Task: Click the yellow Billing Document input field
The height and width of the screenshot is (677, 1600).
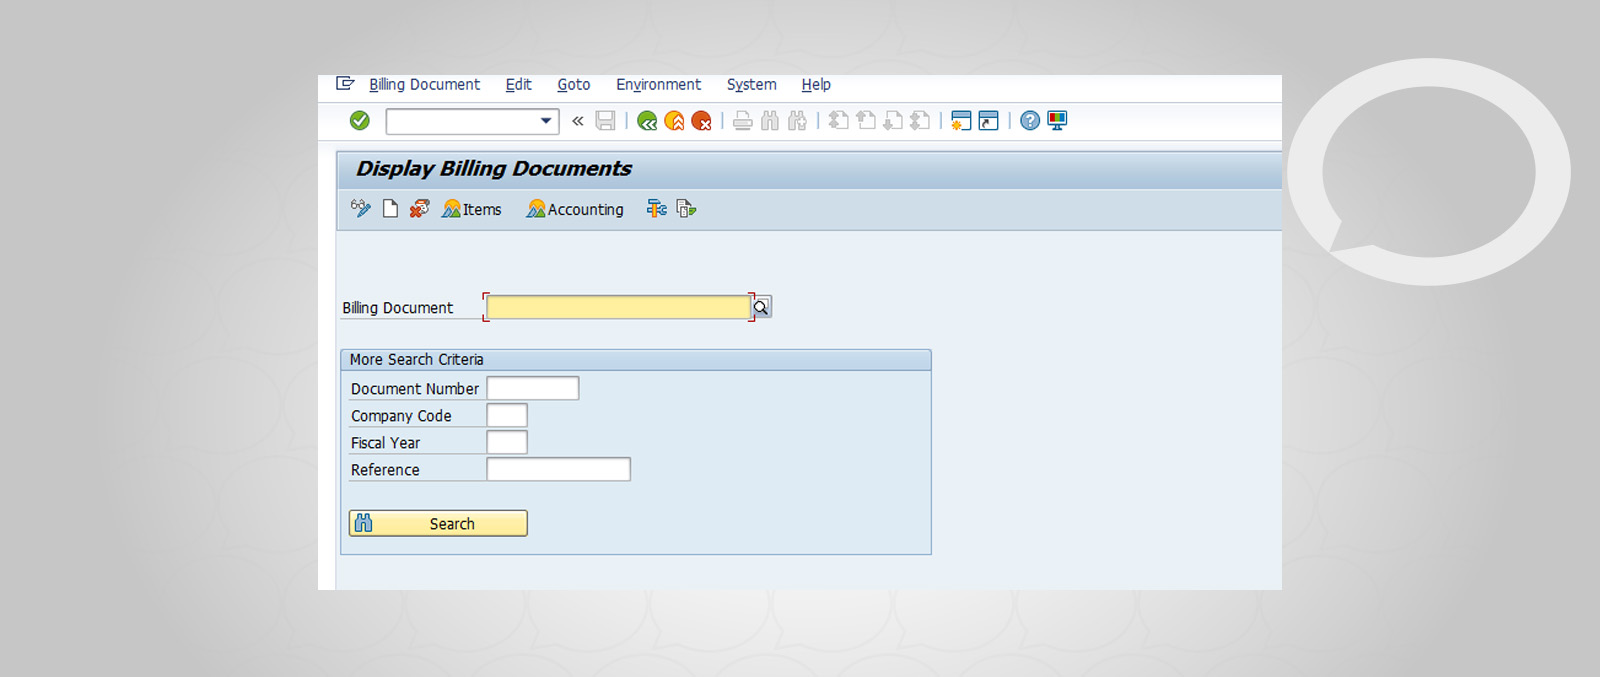Action: tap(618, 307)
